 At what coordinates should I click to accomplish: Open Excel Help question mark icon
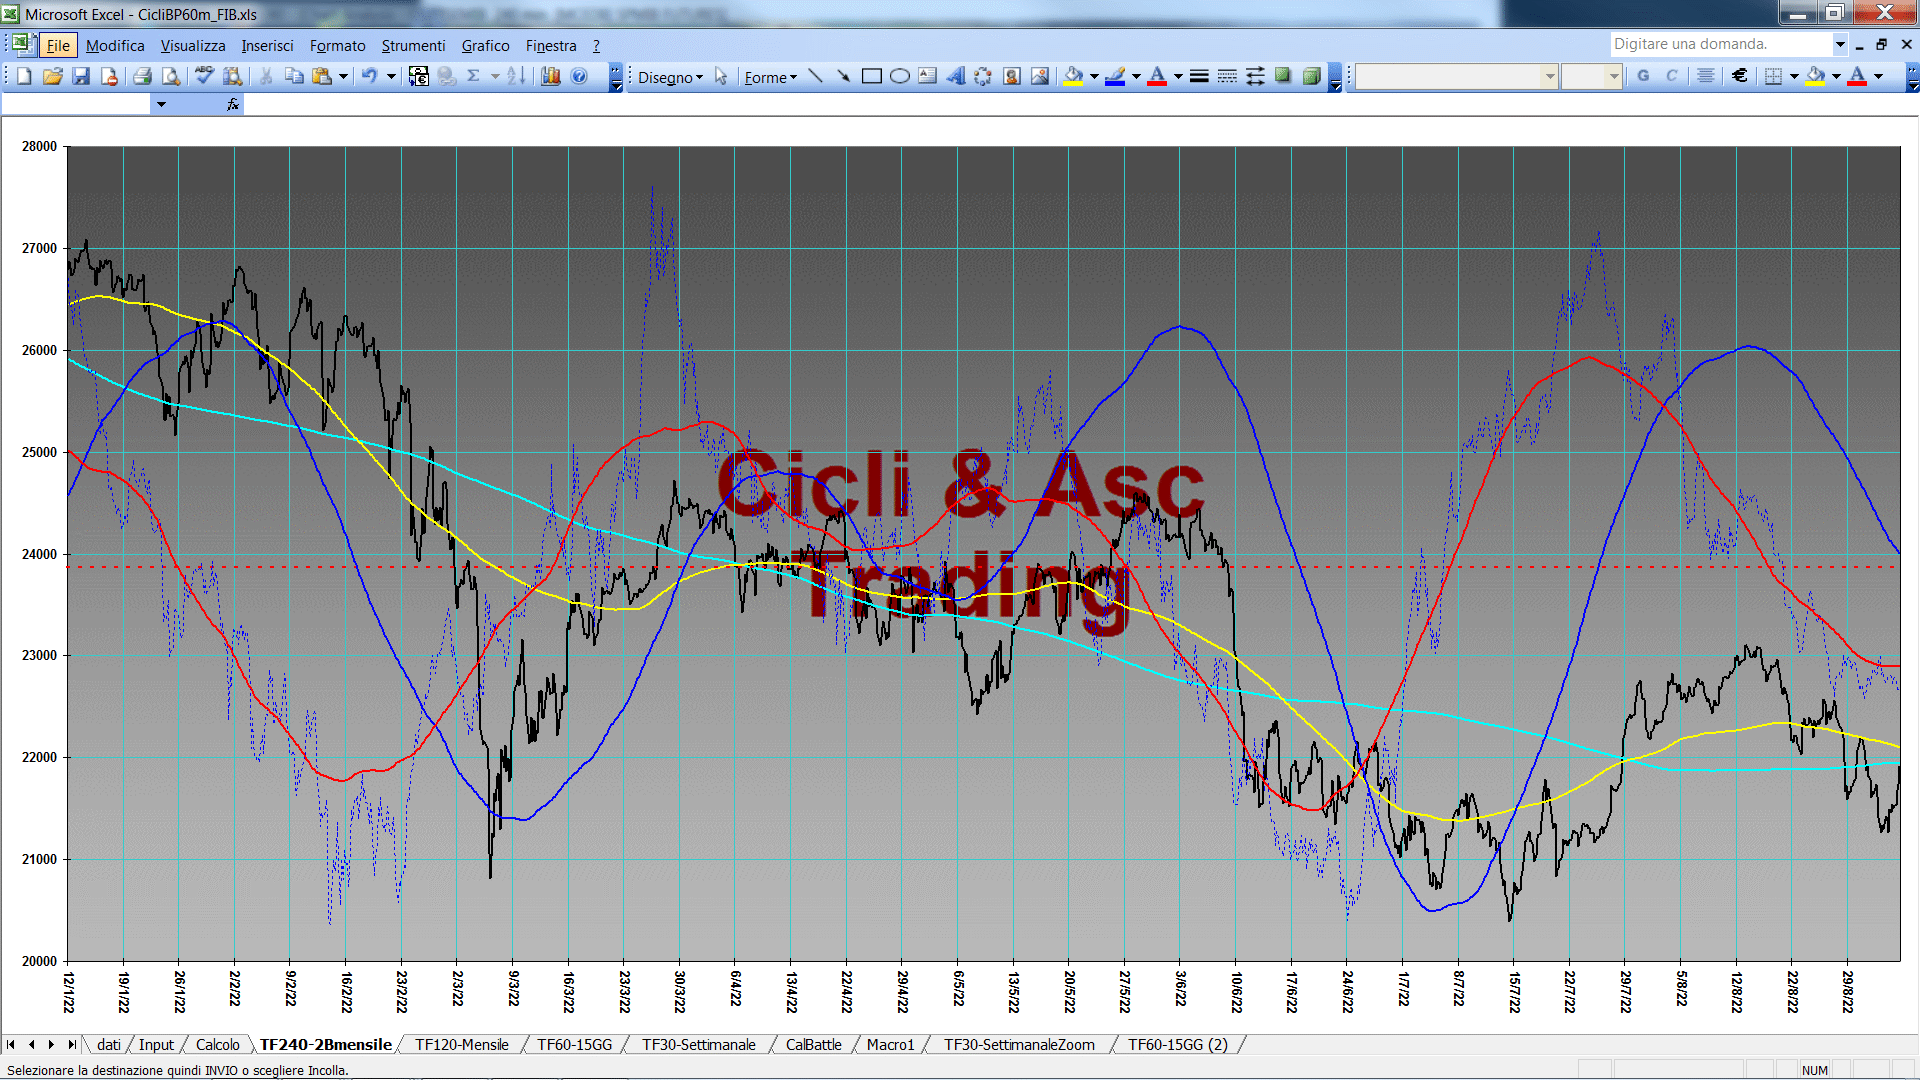[579, 76]
